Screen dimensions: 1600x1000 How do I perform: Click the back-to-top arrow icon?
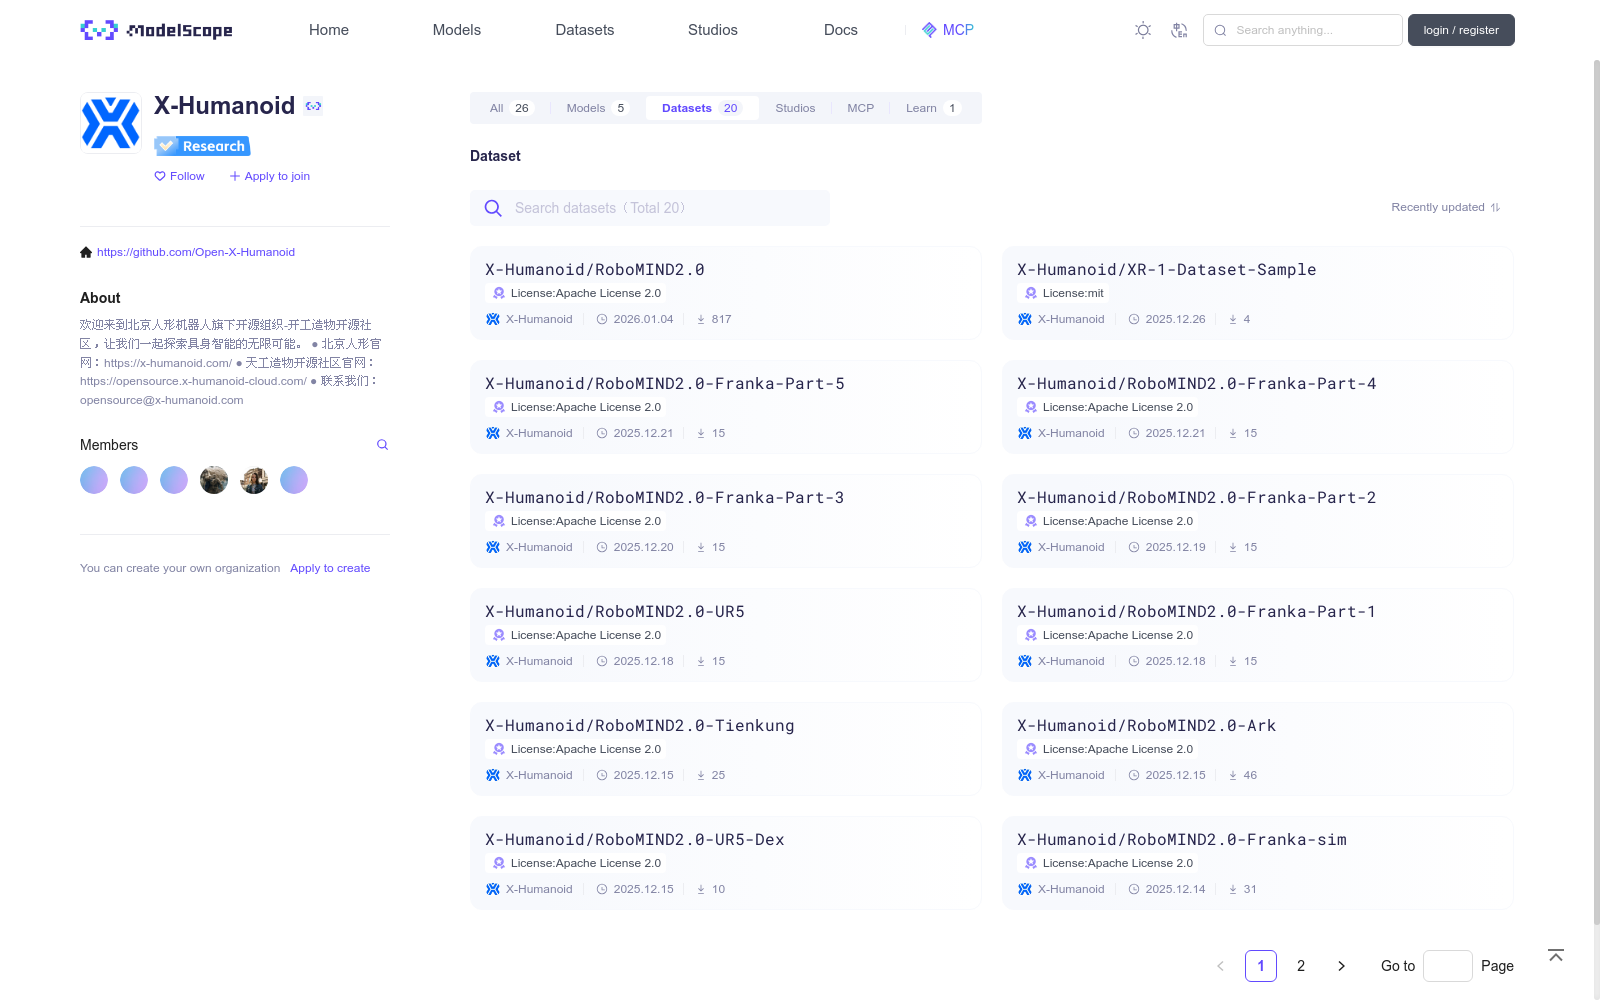point(1556,955)
